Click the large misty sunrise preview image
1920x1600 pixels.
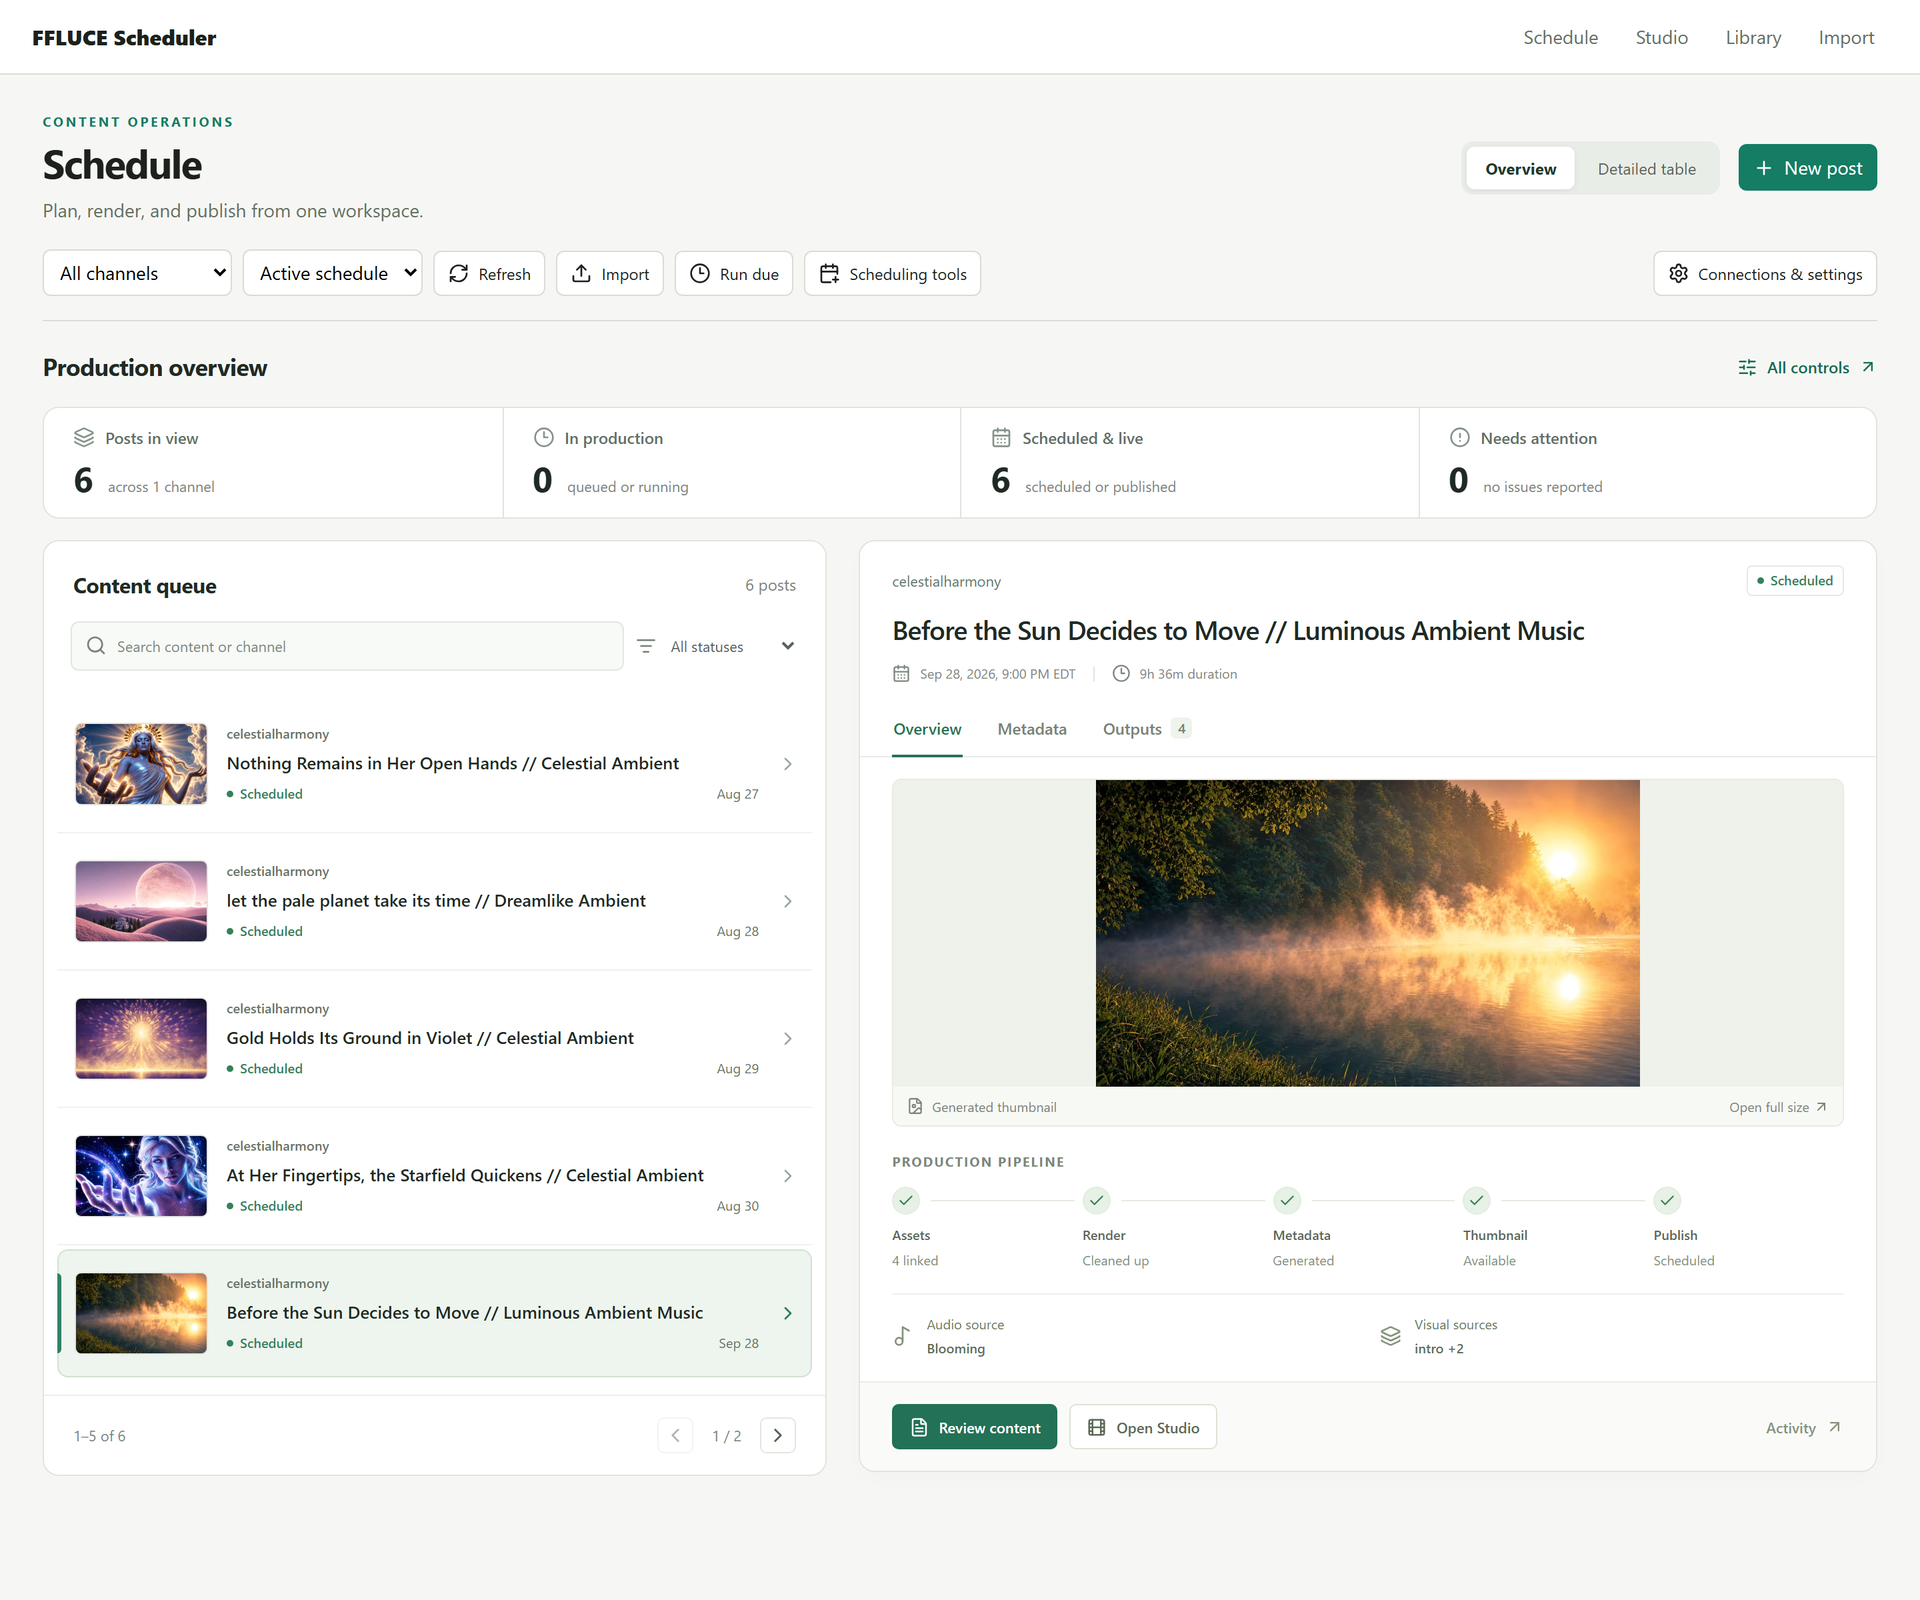coord(1367,933)
